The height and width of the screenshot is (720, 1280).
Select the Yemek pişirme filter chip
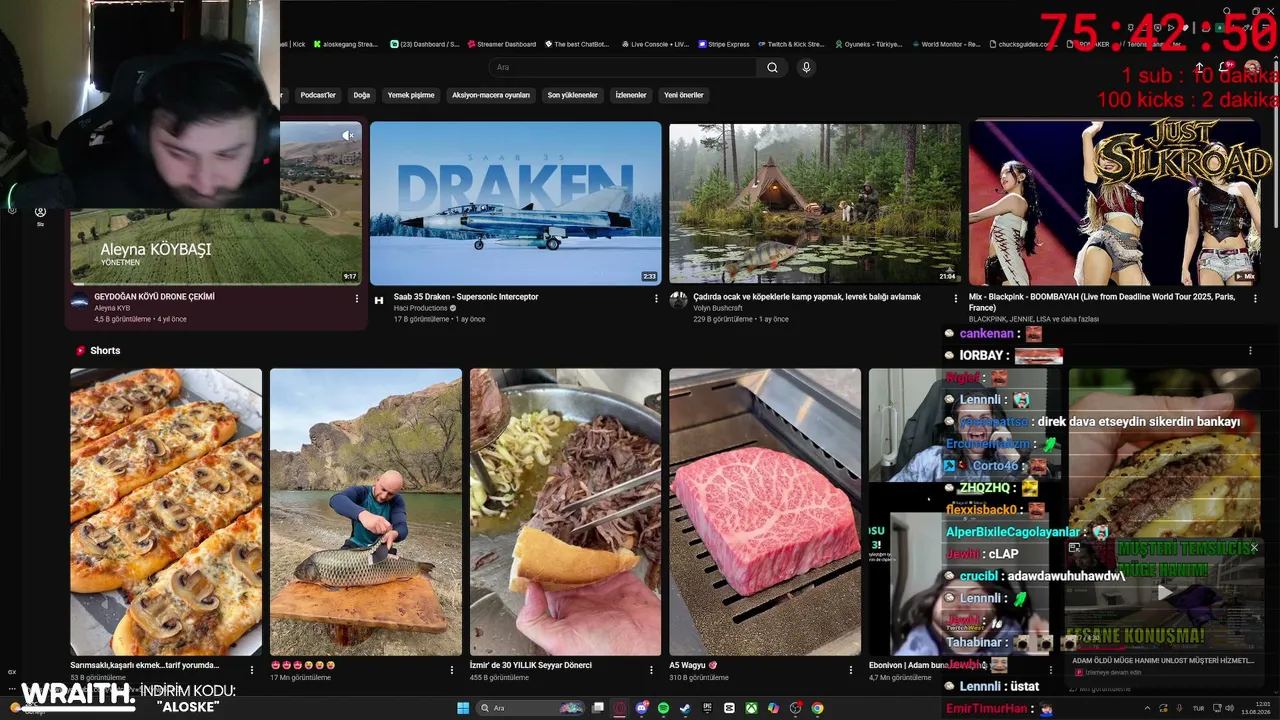point(411,95)
